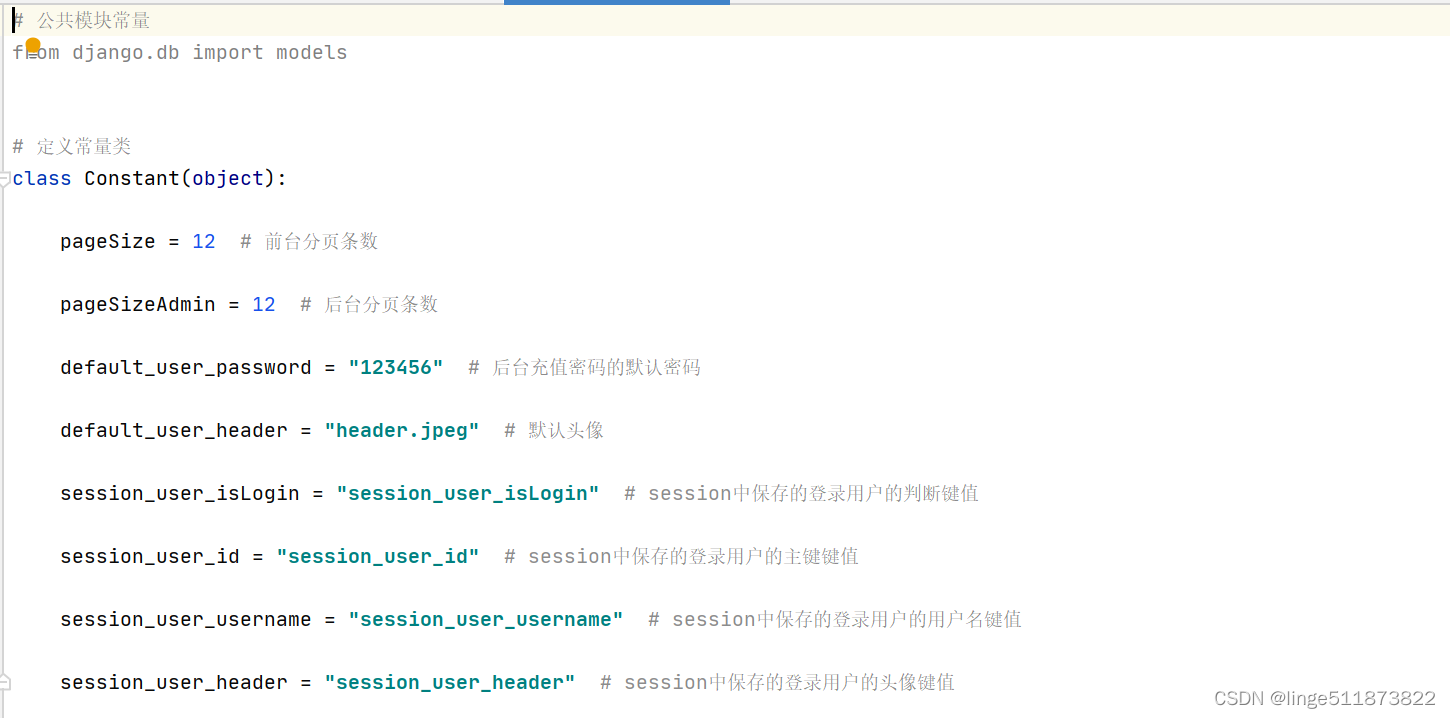Click the 'default_user_header' variable name
Image resolution: width=1450 pixels, height=718 pixels.
(174, 431)
